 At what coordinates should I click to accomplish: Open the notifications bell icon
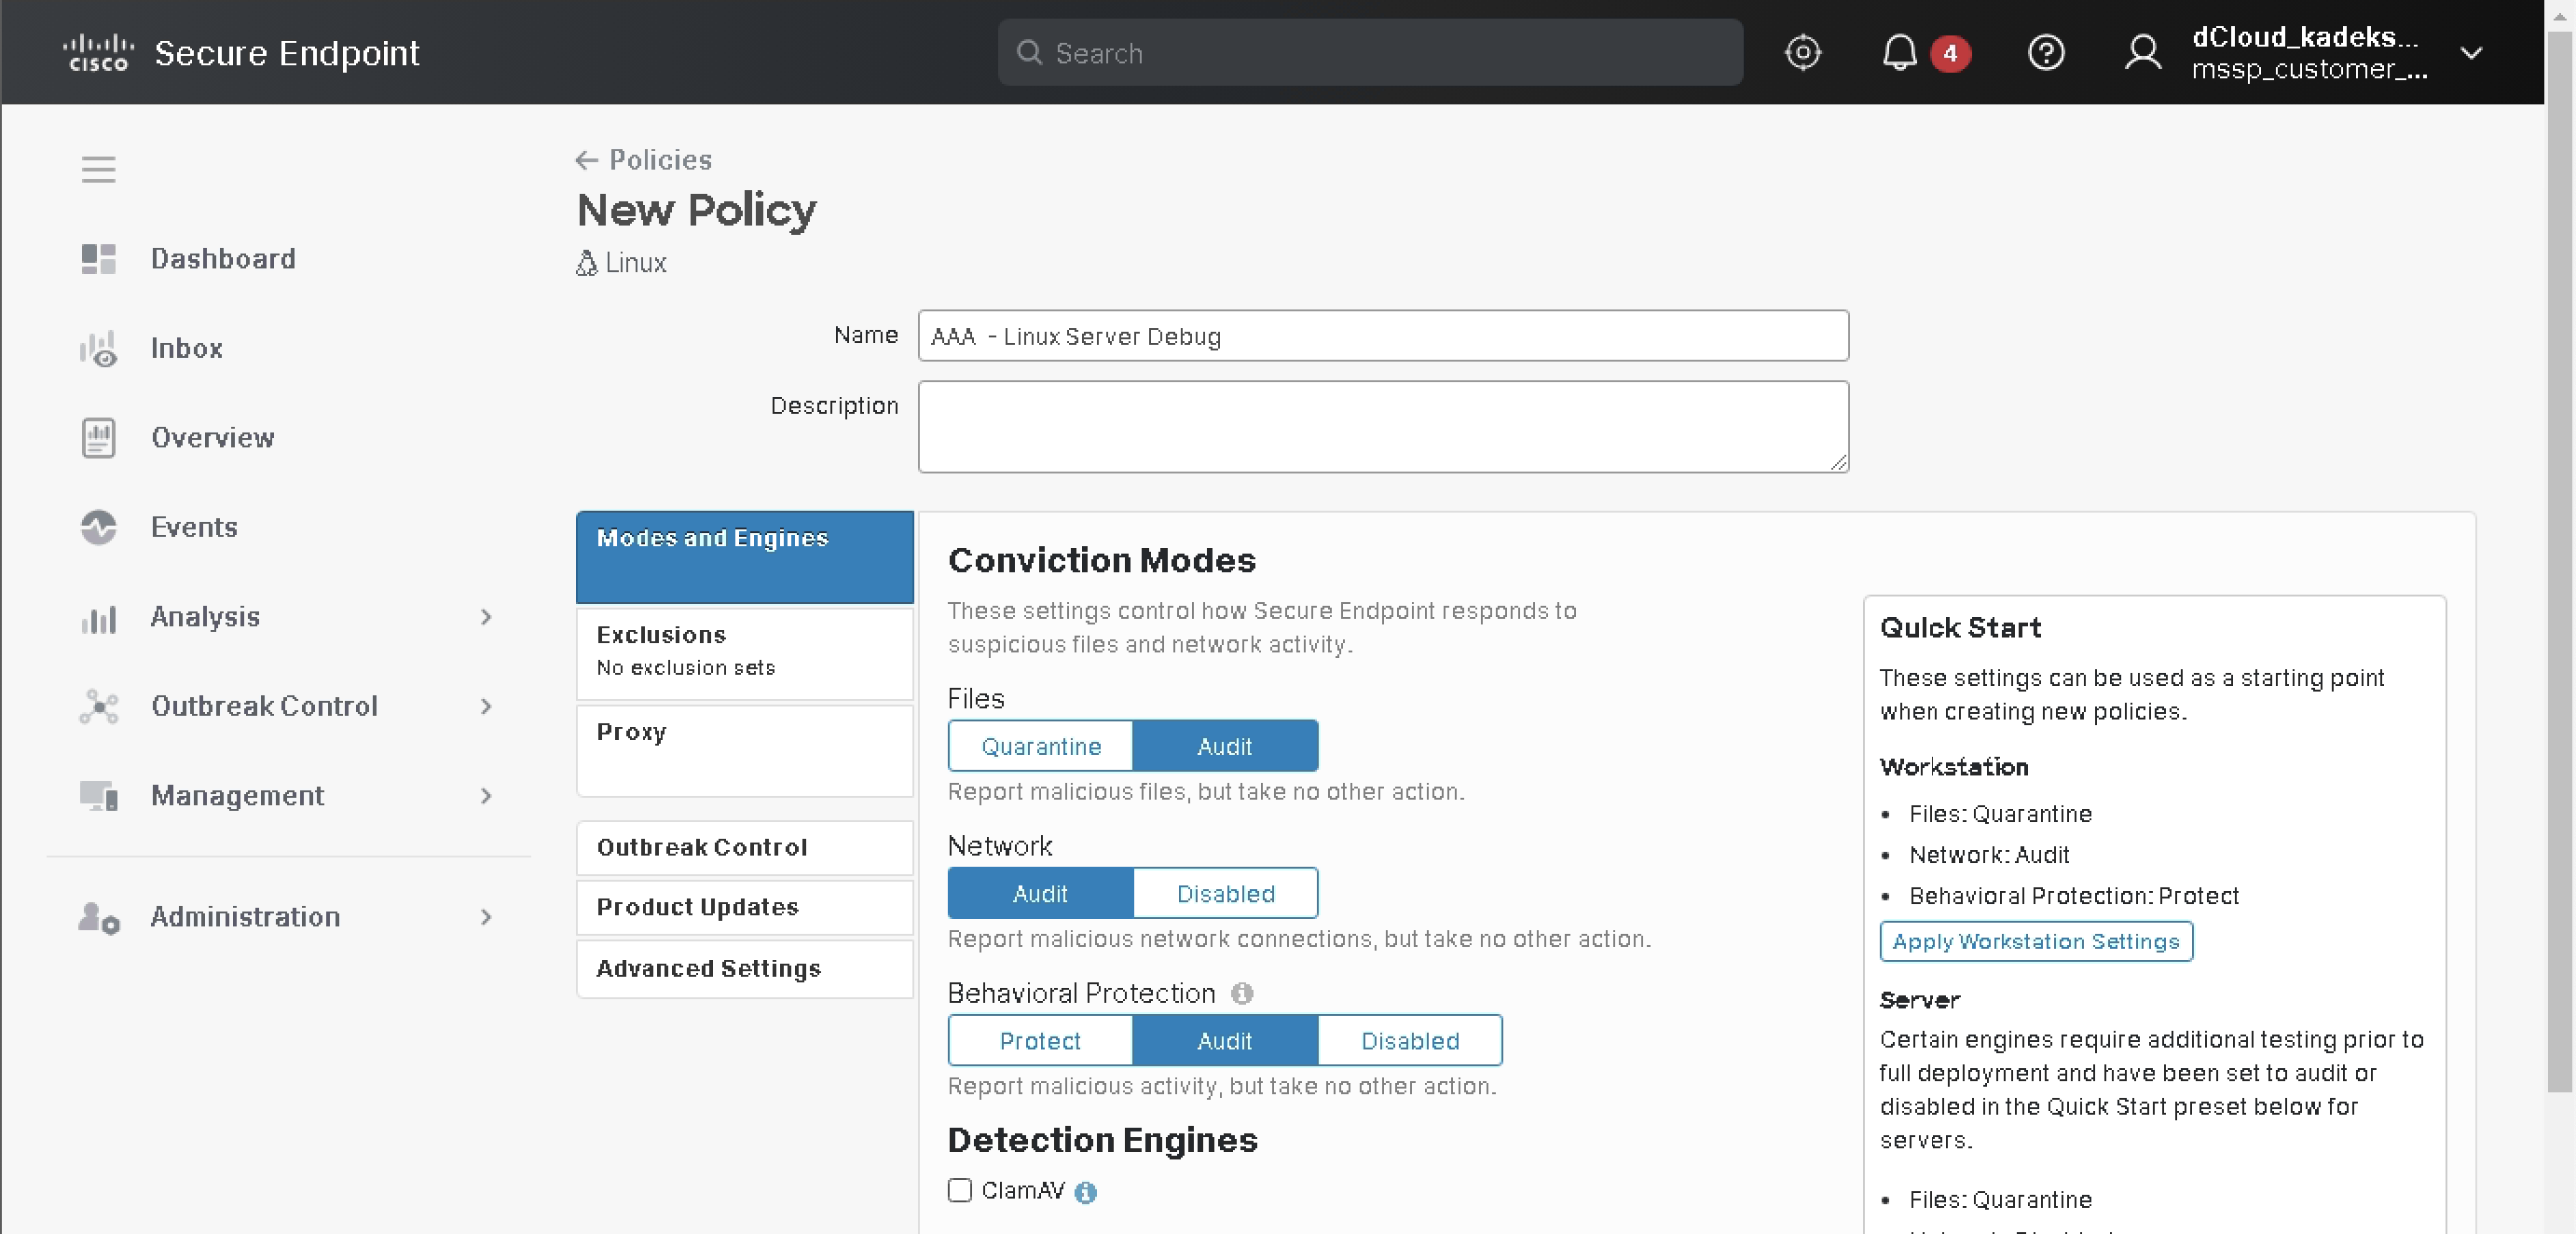pyautogui.click(x=1899, y=52)
